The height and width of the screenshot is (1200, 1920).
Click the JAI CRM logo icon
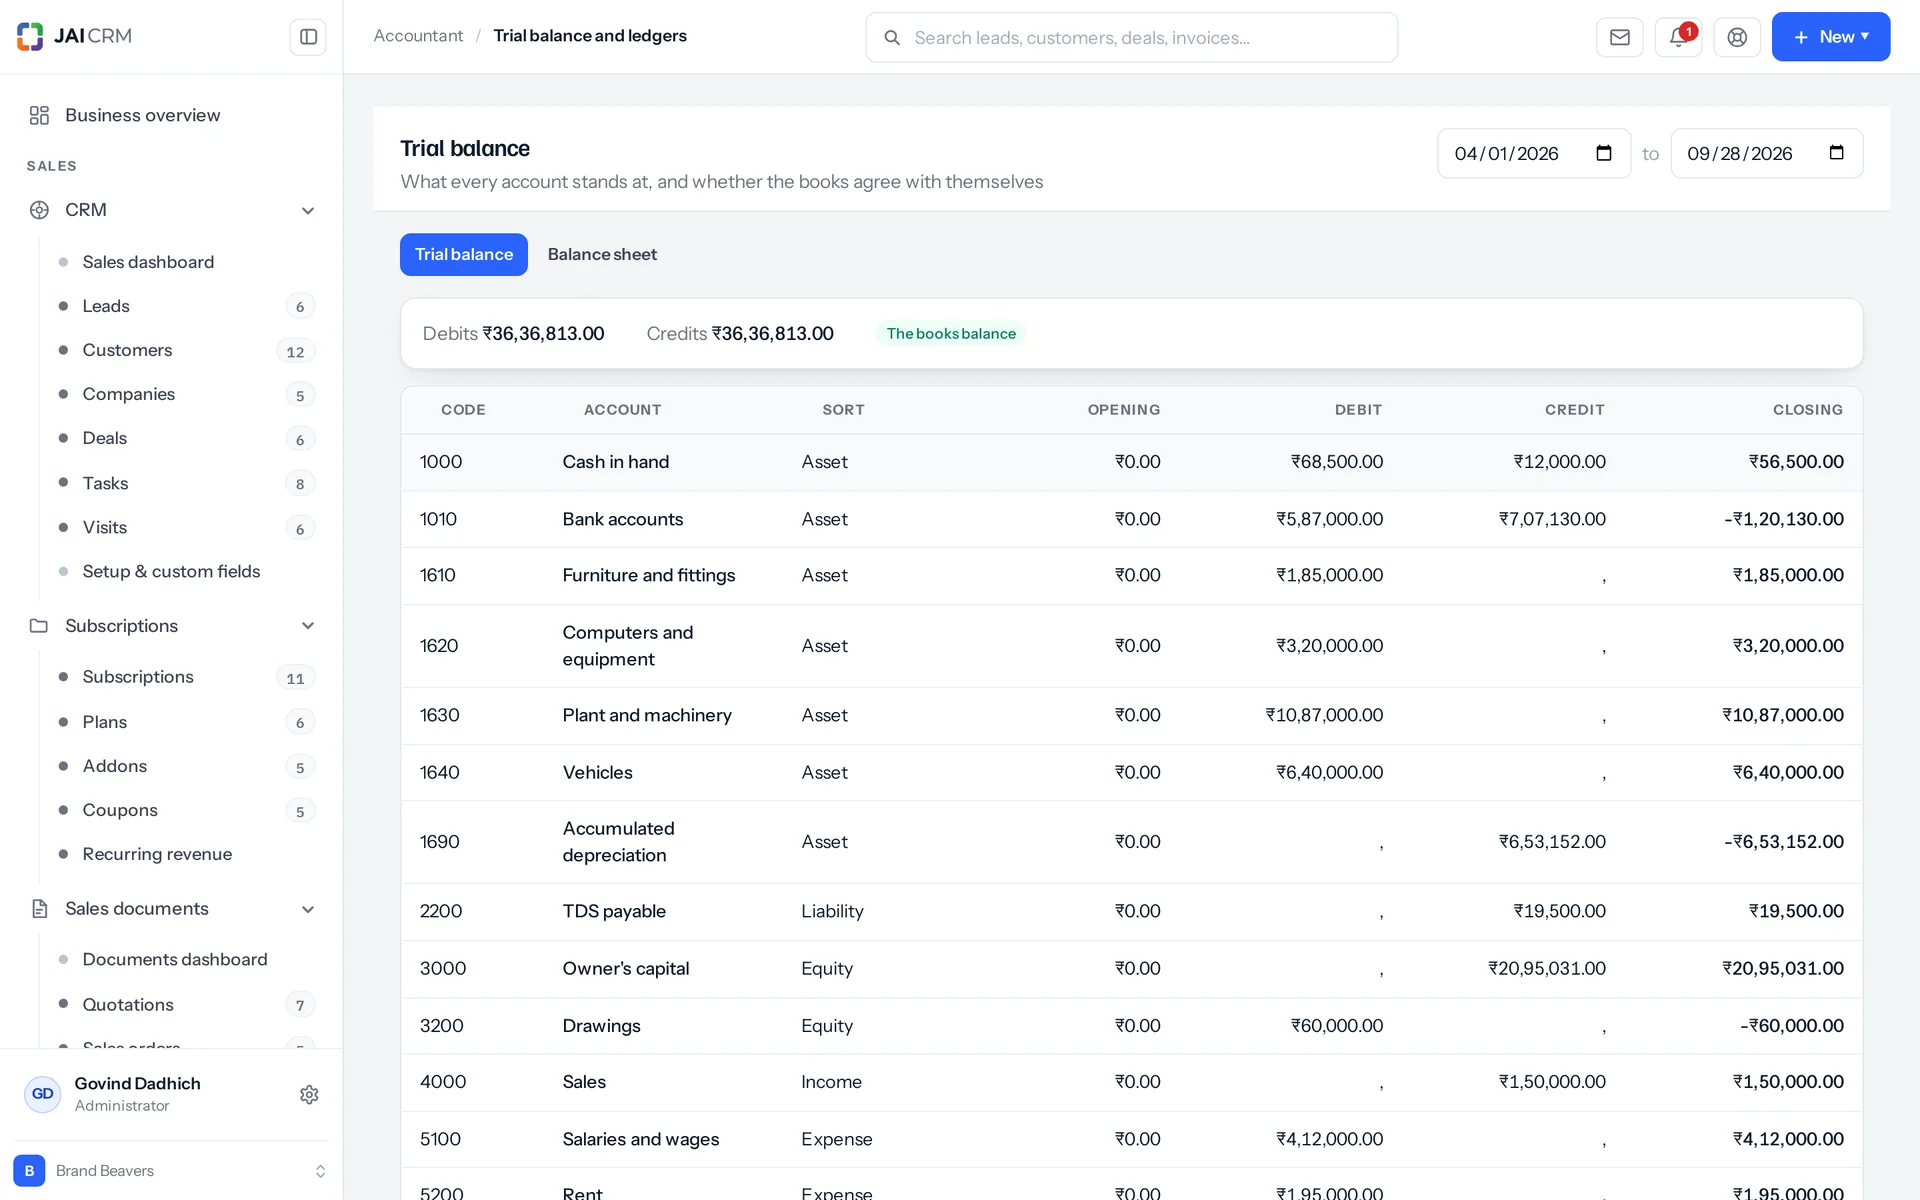[30, 36]
